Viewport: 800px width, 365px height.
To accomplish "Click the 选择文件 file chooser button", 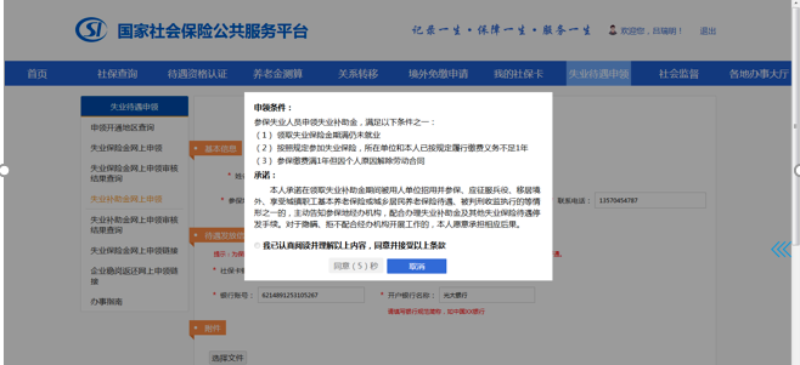I will pos(228,358).
